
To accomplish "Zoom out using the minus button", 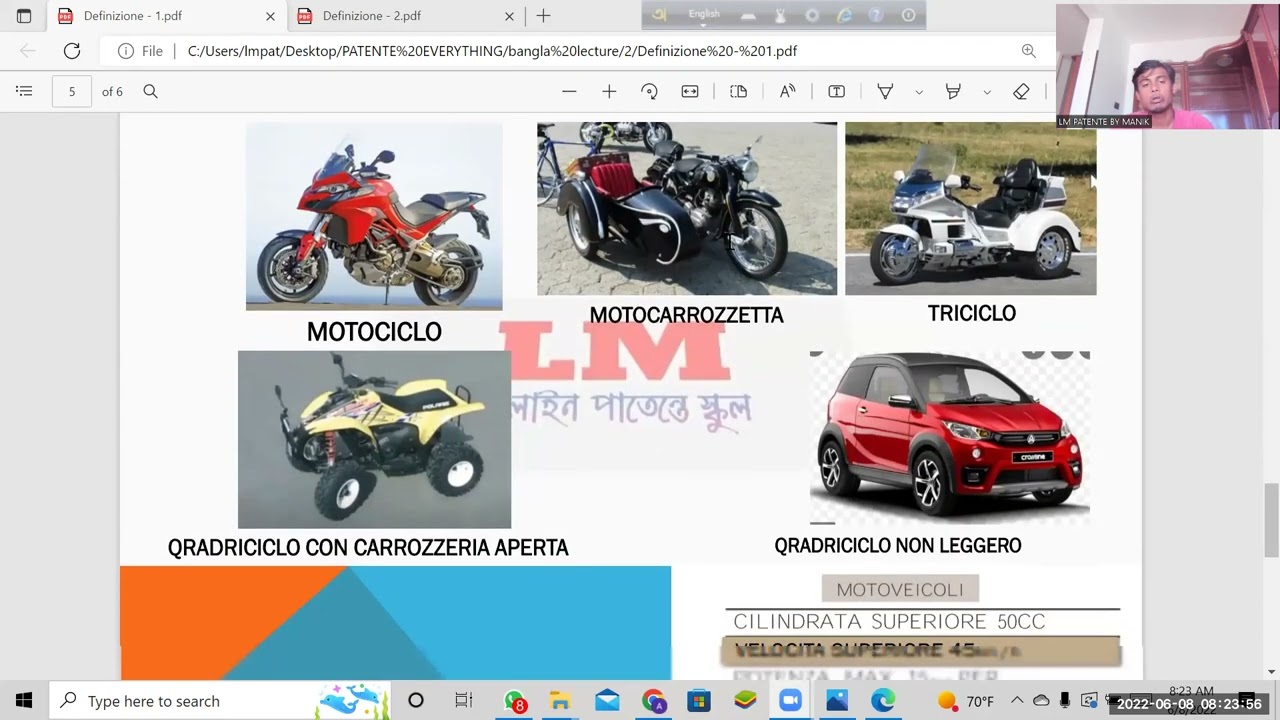I will click(x=569, y=91).
